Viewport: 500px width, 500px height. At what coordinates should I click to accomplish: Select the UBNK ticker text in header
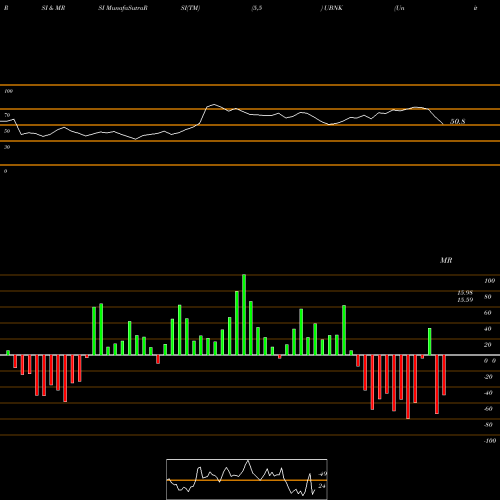pos(332,8)
